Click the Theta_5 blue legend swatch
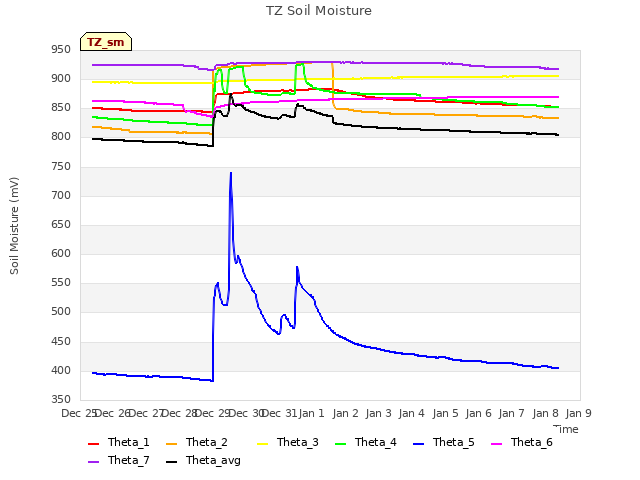This screenshot has width=640, height=480. point(418,444)
